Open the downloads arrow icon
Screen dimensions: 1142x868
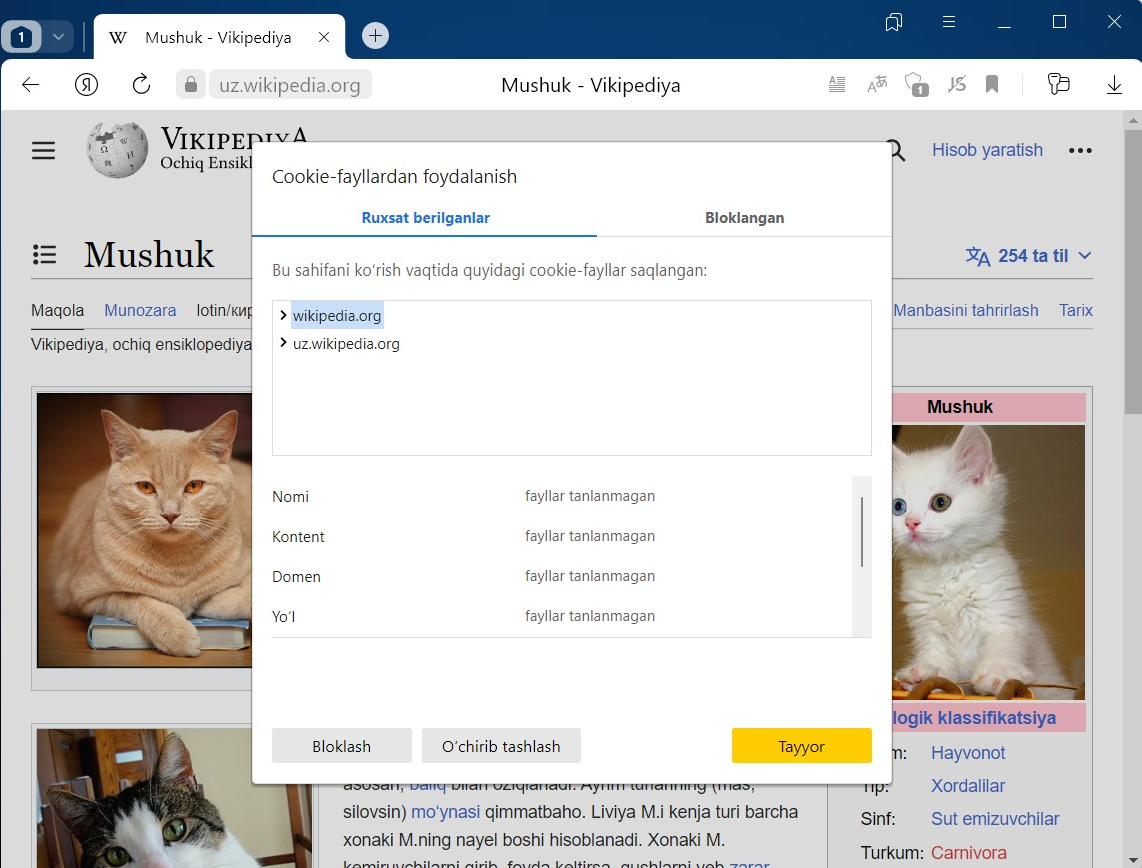coord(1114,85)
